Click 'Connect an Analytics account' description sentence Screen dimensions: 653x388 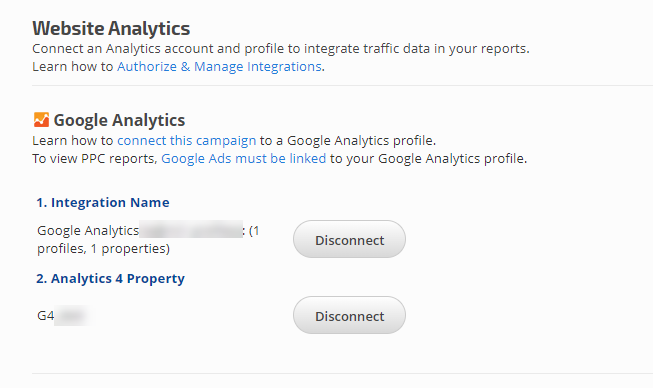[x=281, y=49]
